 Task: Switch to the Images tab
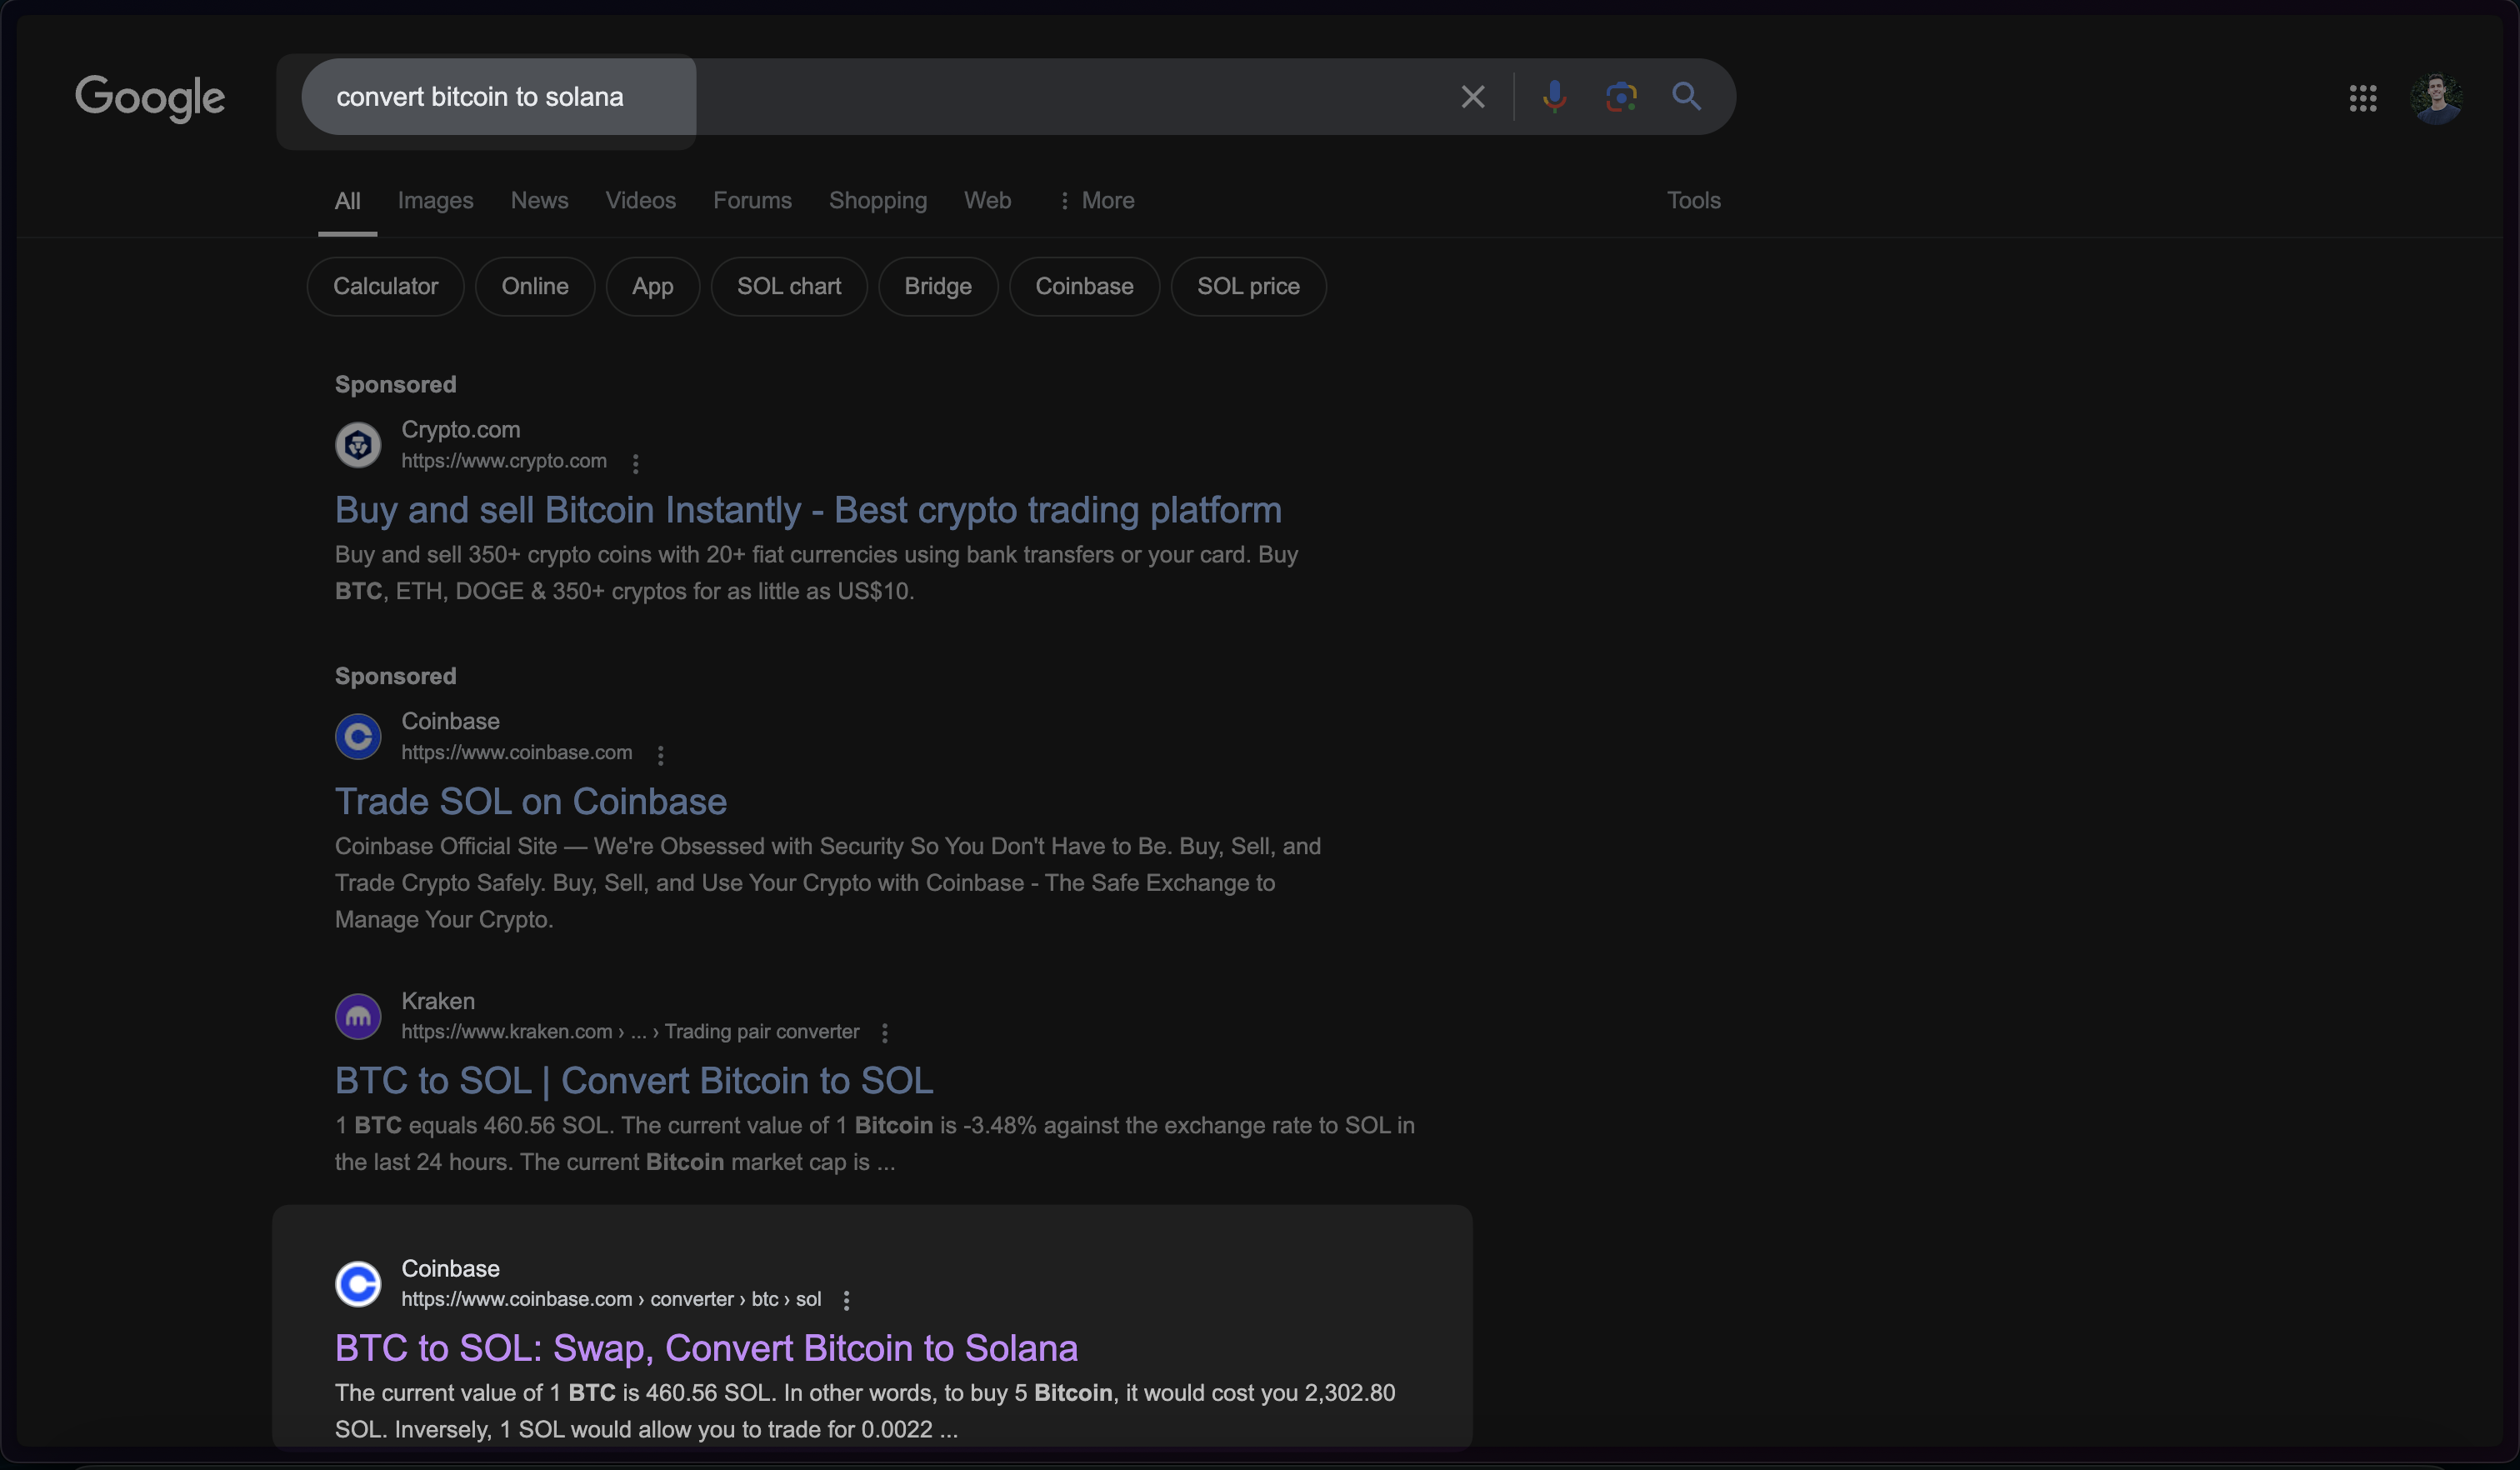(x=436, y=201)
